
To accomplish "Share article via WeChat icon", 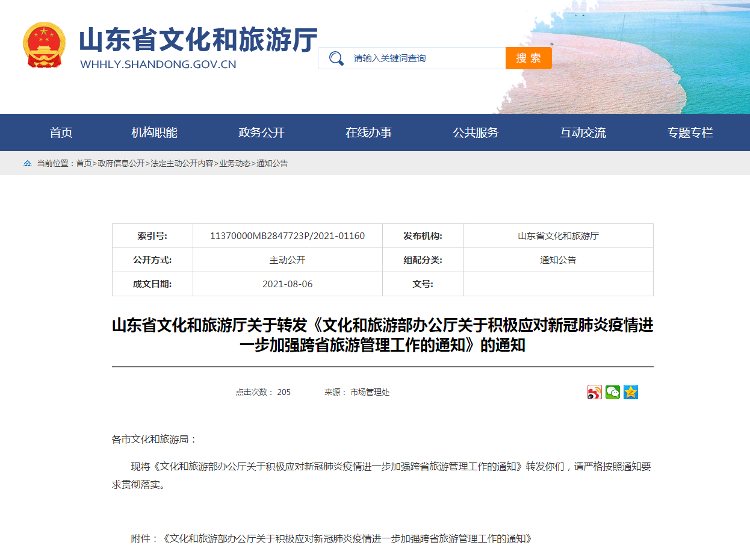I will pyautogui.click(x=612, y=392).
